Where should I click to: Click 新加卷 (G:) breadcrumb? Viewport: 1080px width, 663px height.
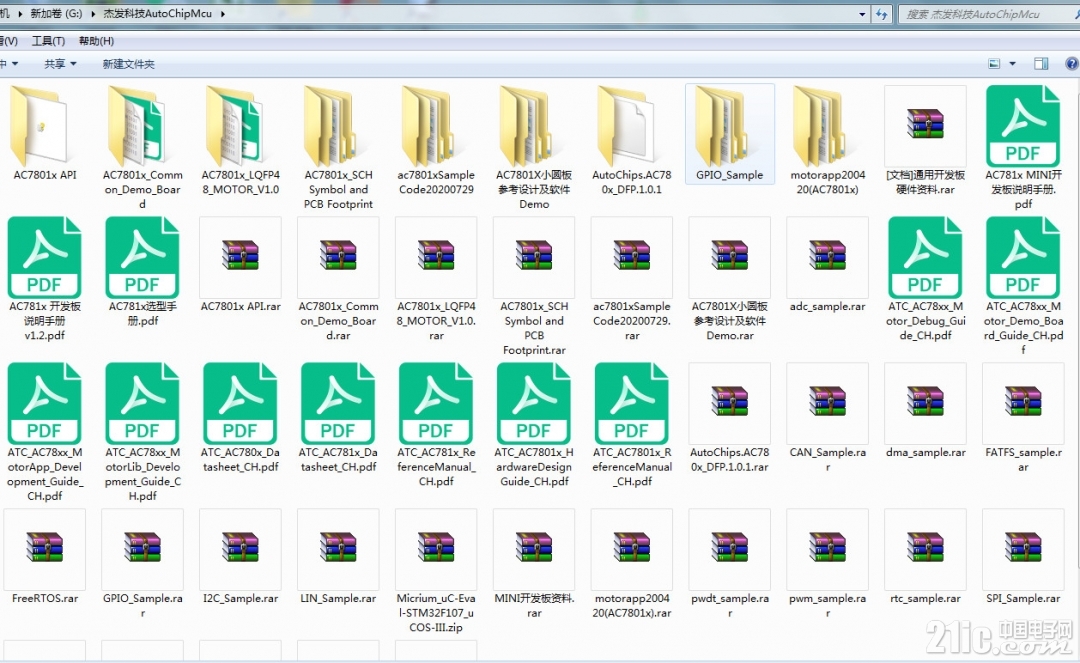pyautogui.click(x=56, y=14)
